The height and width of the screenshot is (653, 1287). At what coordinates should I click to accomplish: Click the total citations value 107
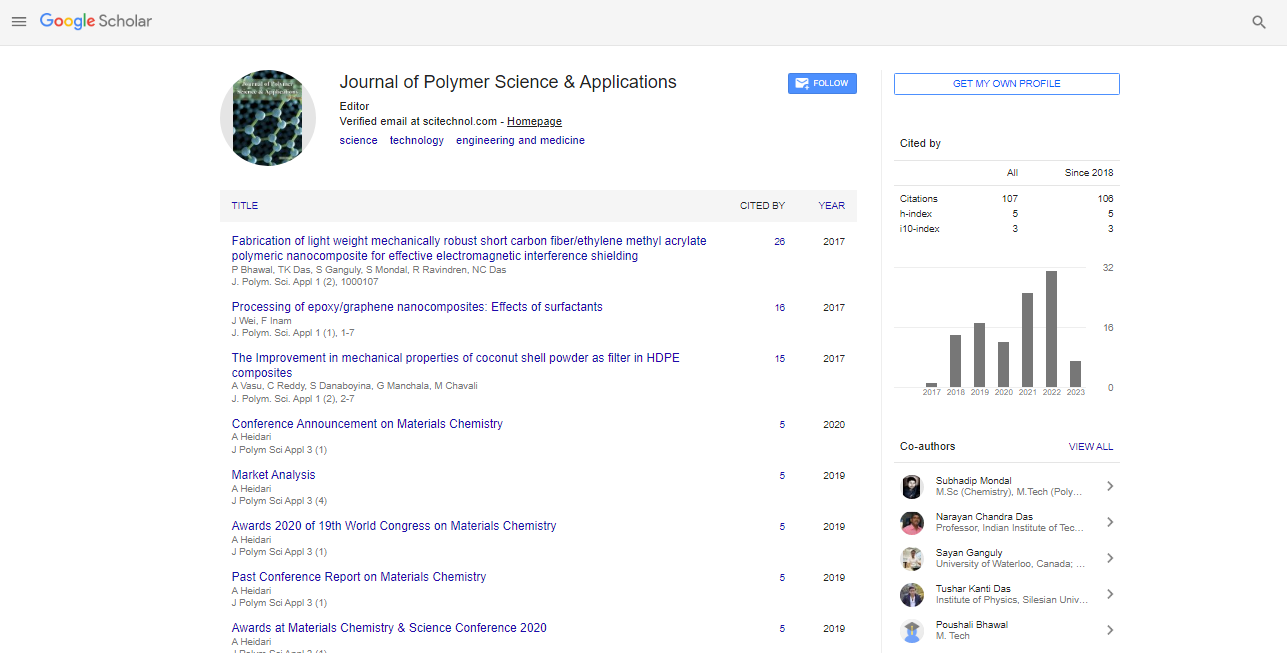(1010, 199)
